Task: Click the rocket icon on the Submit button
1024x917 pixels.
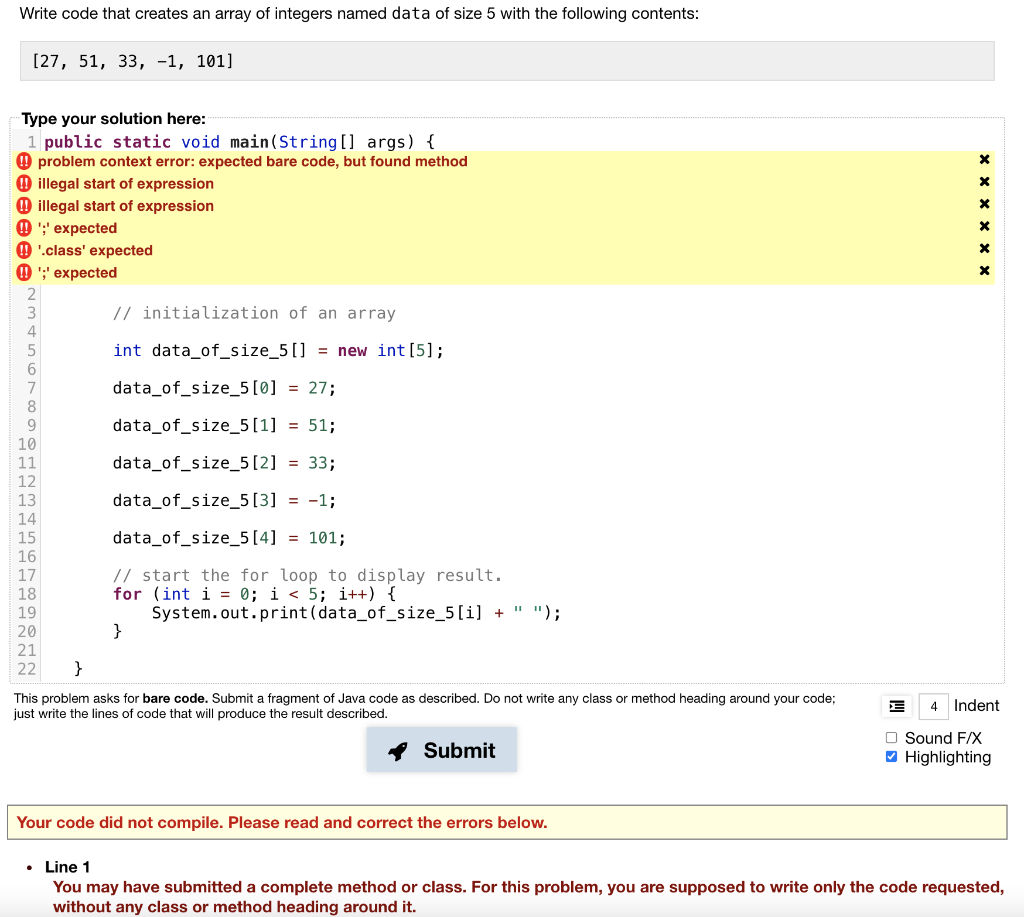Action: [398, 750]
